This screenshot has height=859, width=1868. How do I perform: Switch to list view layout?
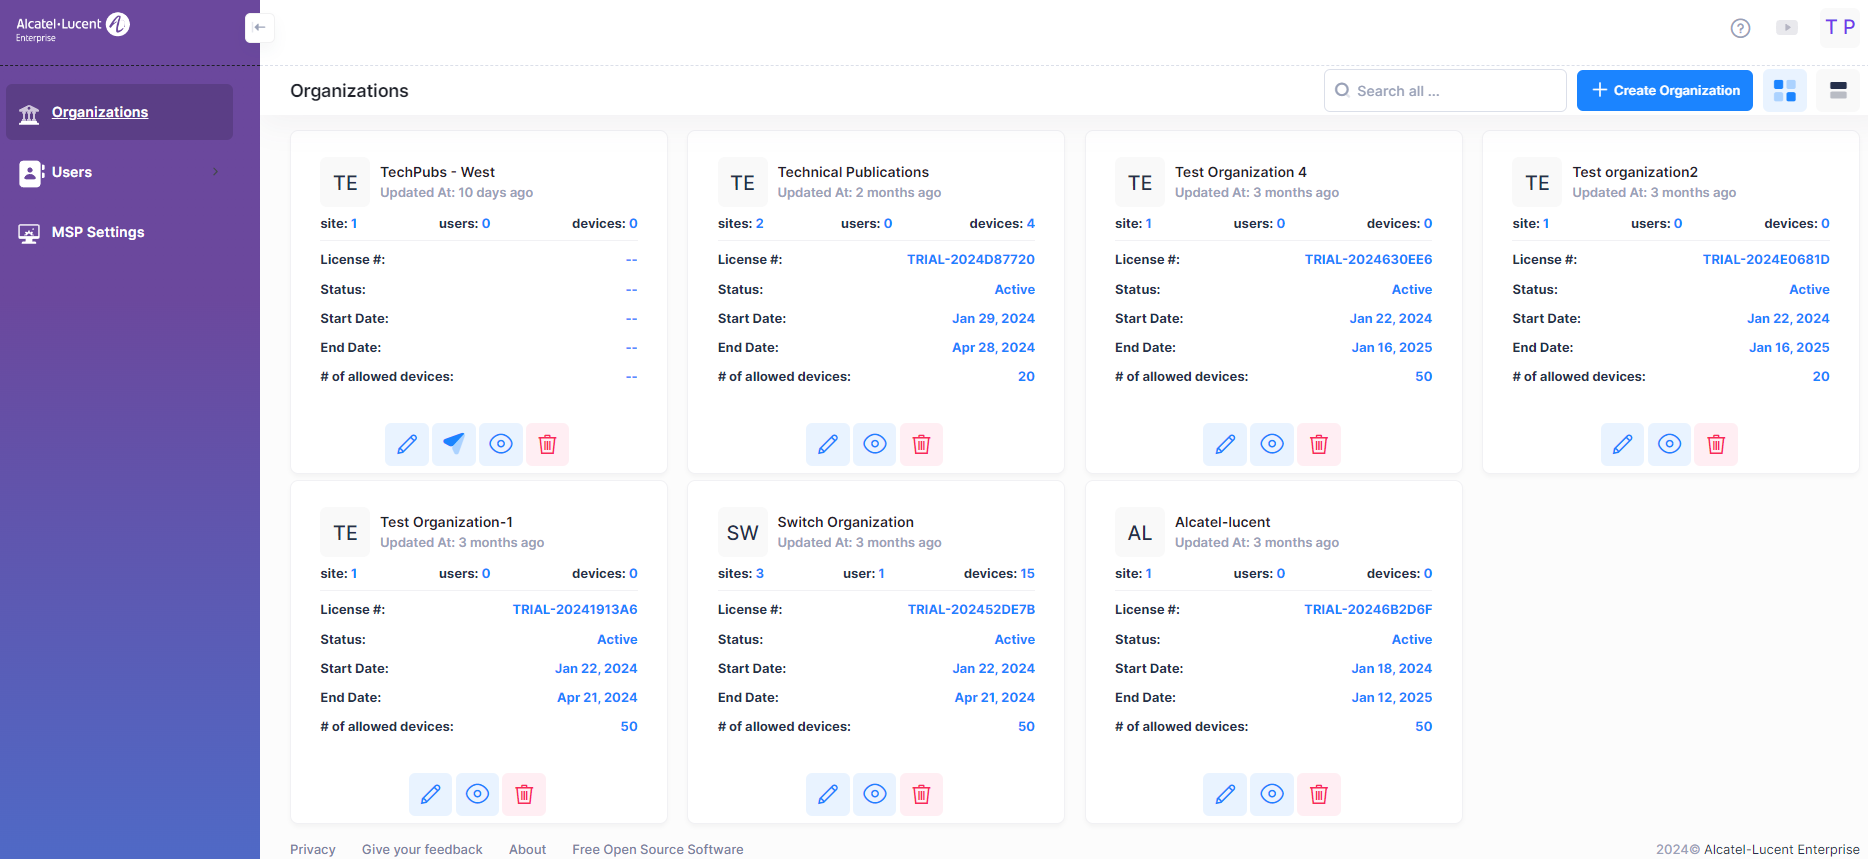click(x=1838, y=91)
